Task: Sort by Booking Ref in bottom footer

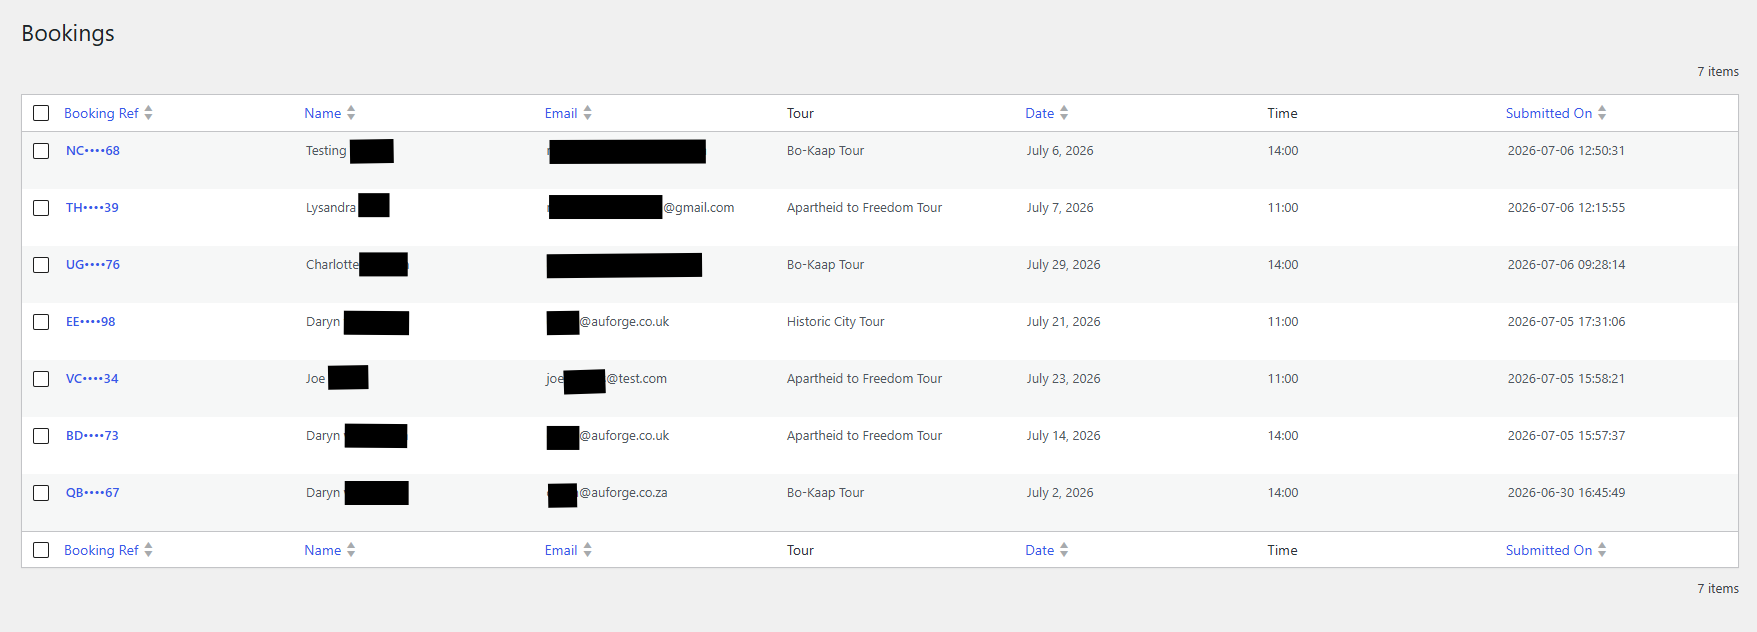Action: coord(101,550)
